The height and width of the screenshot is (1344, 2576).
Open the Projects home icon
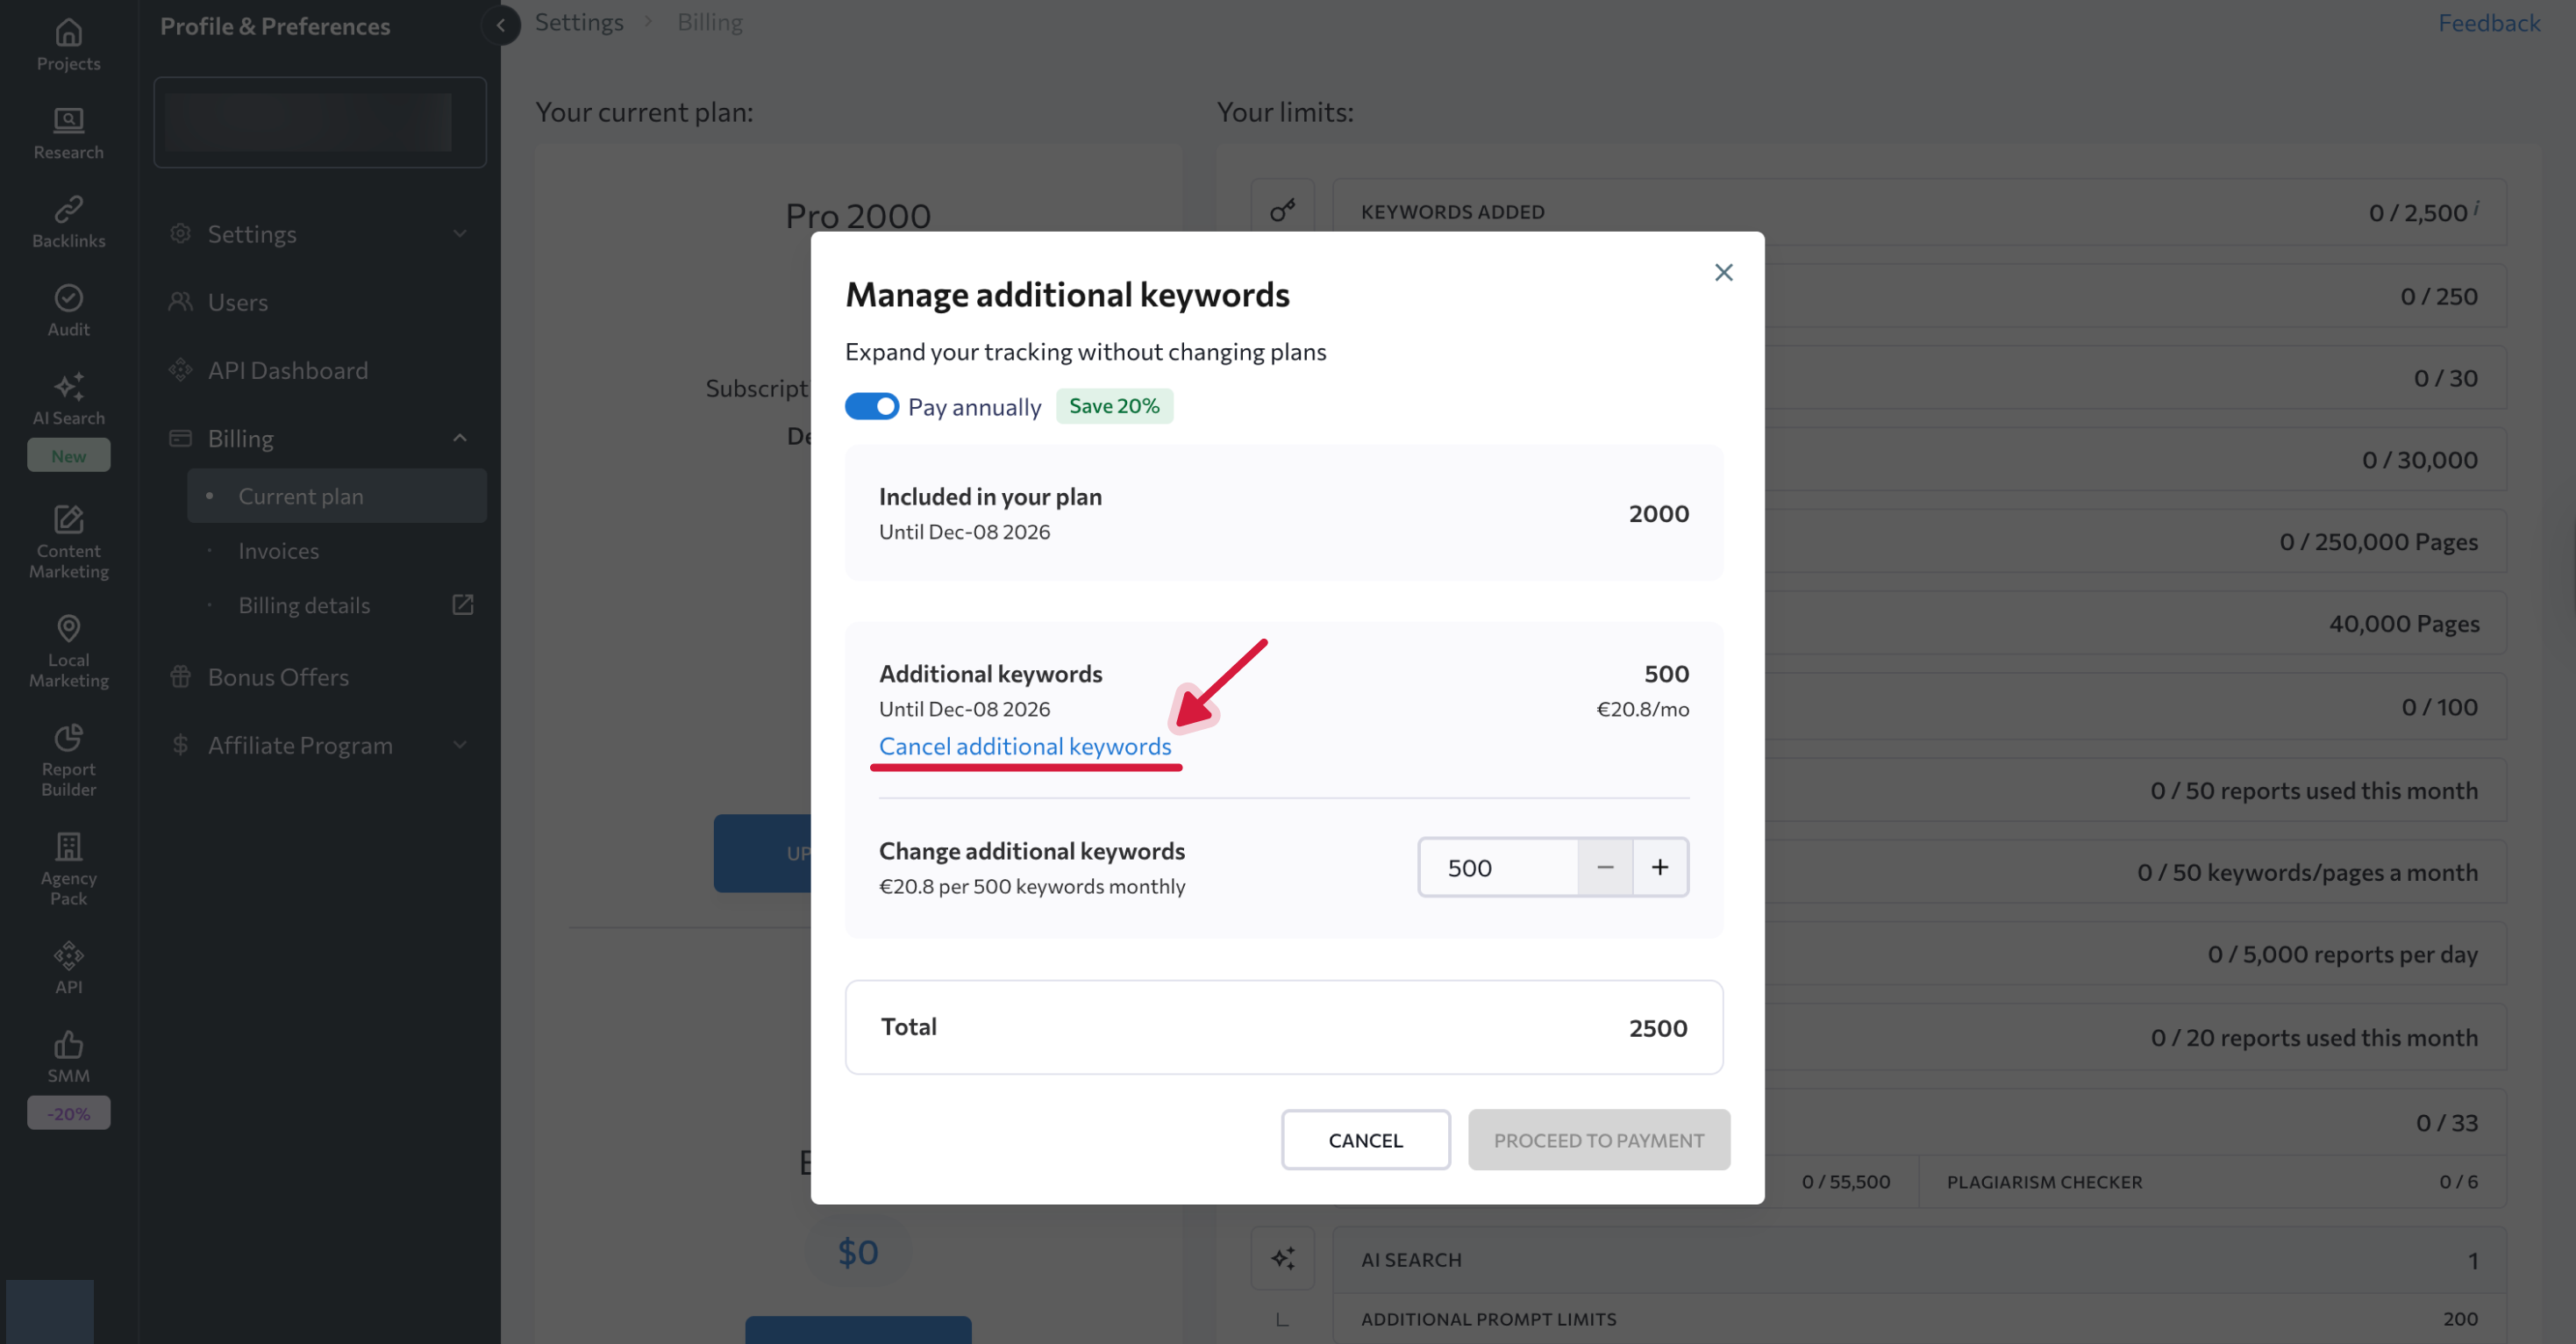68,33
